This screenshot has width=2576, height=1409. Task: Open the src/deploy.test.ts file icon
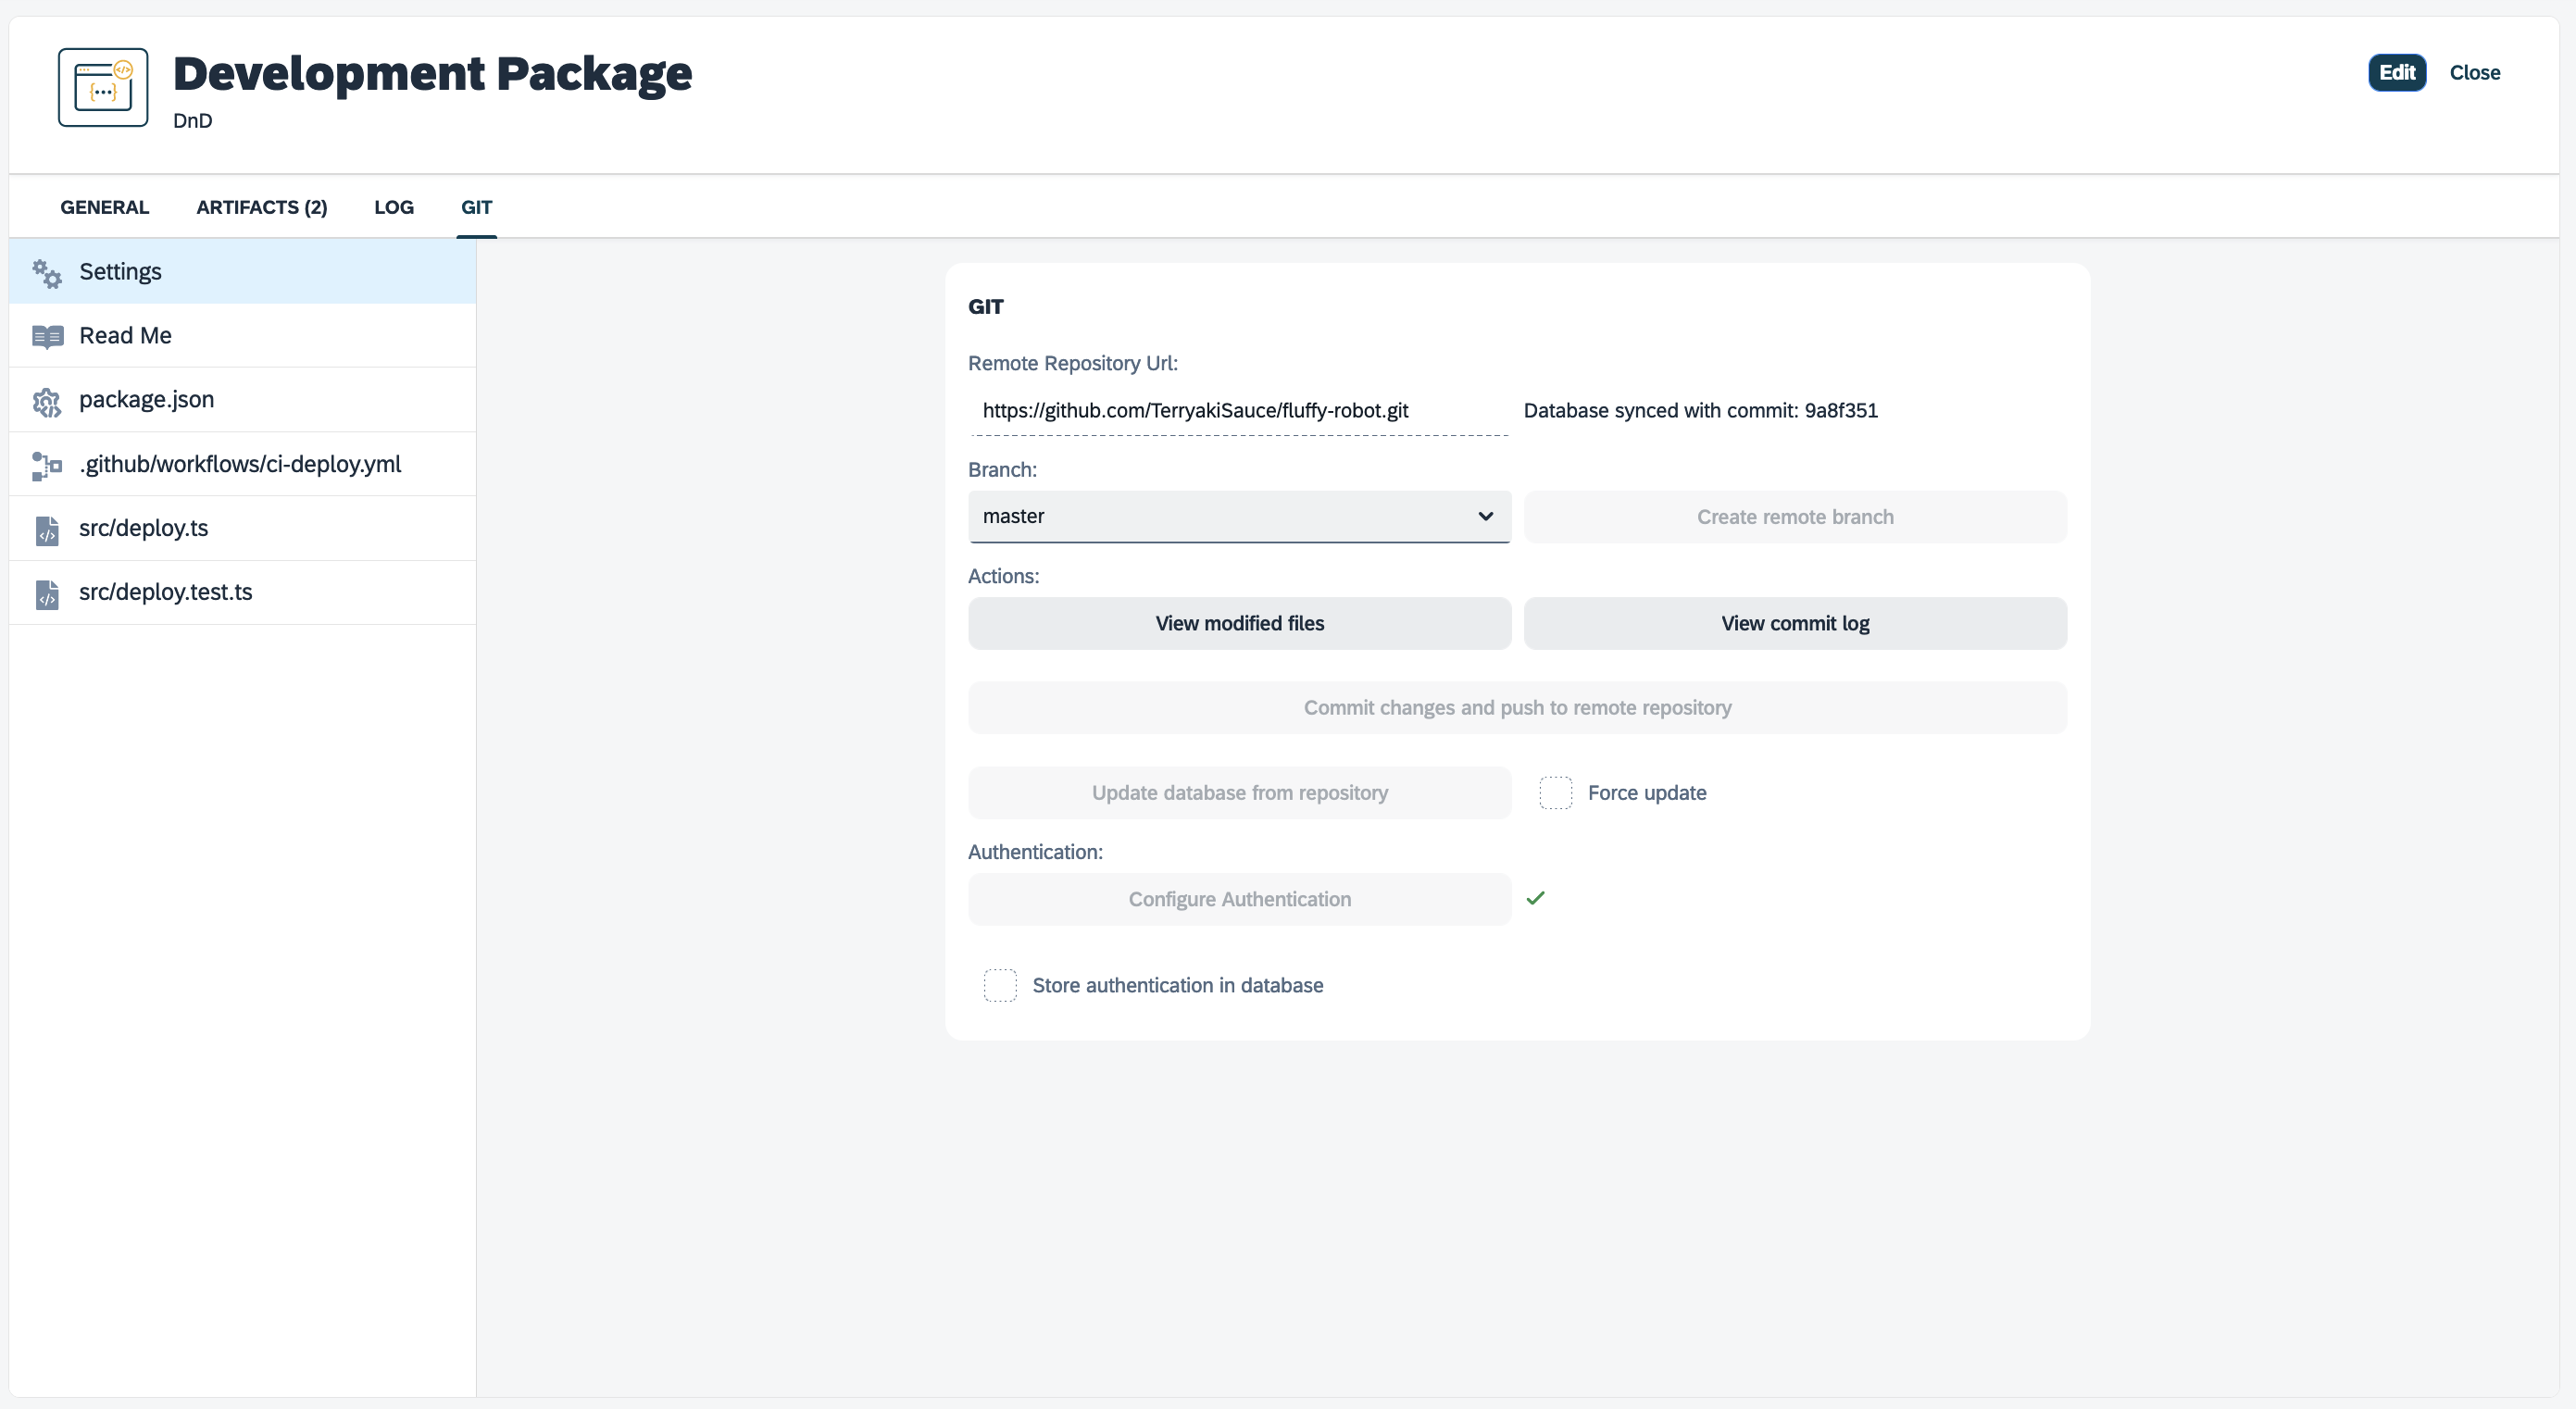click(x=46, y=593)
